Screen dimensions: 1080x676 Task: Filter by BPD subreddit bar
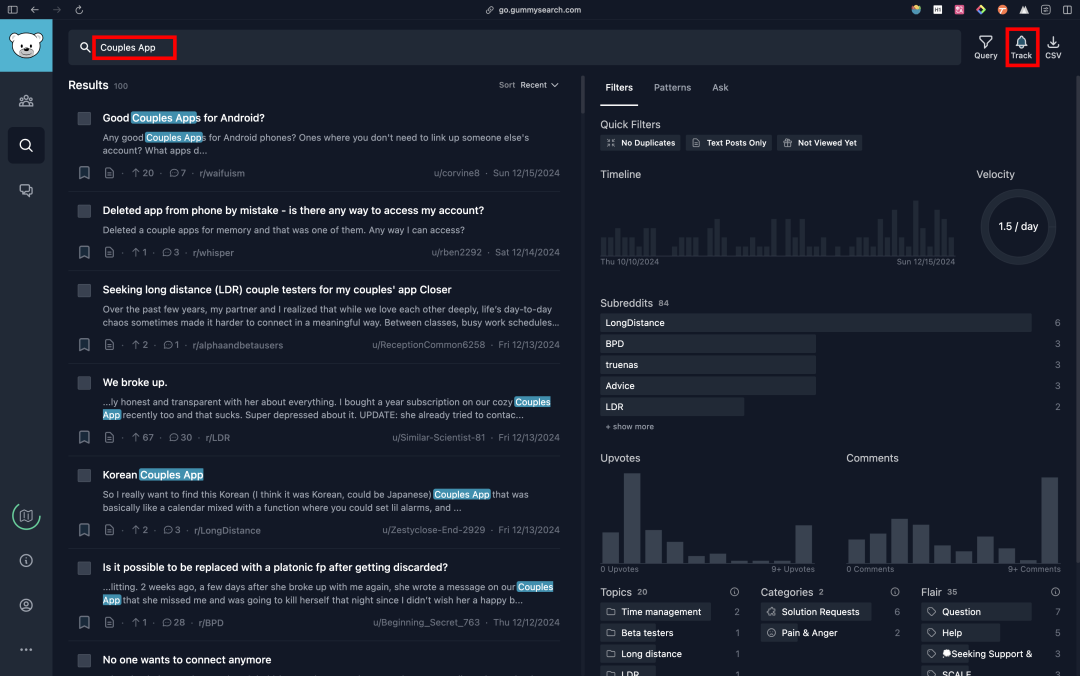point(708,344)
